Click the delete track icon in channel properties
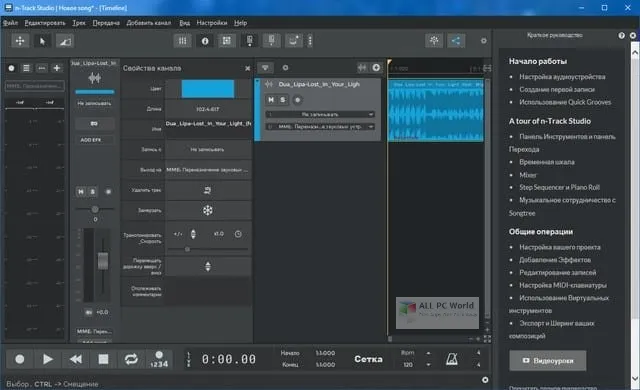The image size is (640, 390). point(208,190)
